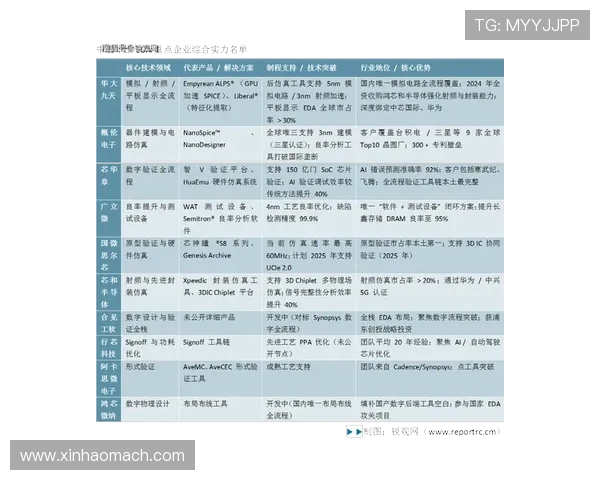Click the arrow icon beside the source credit
Viewport: 600px width, 480px height.
pos(353,432)
